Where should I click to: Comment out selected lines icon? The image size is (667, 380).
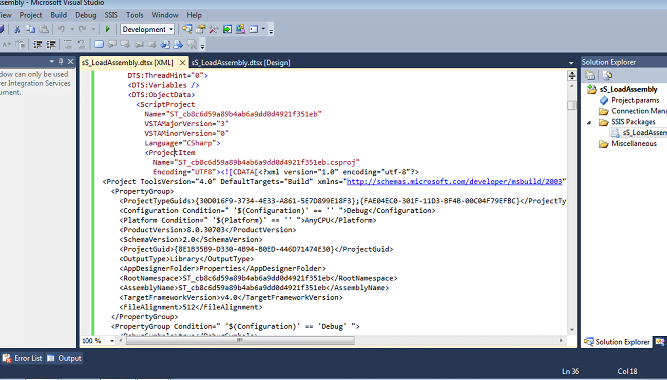point(68,44)
